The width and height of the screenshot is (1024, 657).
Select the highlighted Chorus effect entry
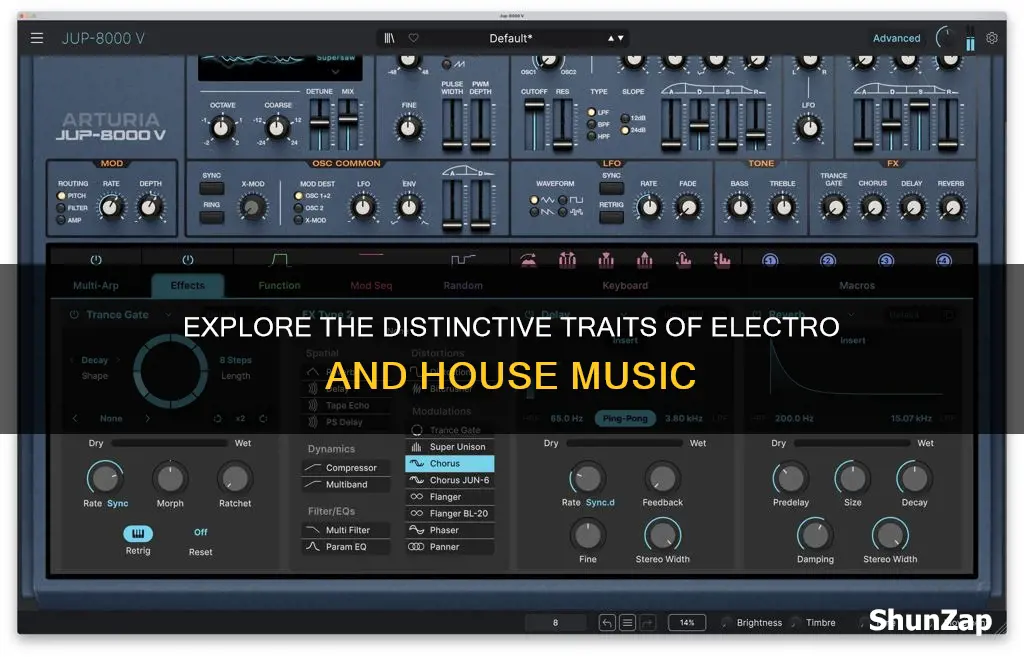click(x=449, y=464)
